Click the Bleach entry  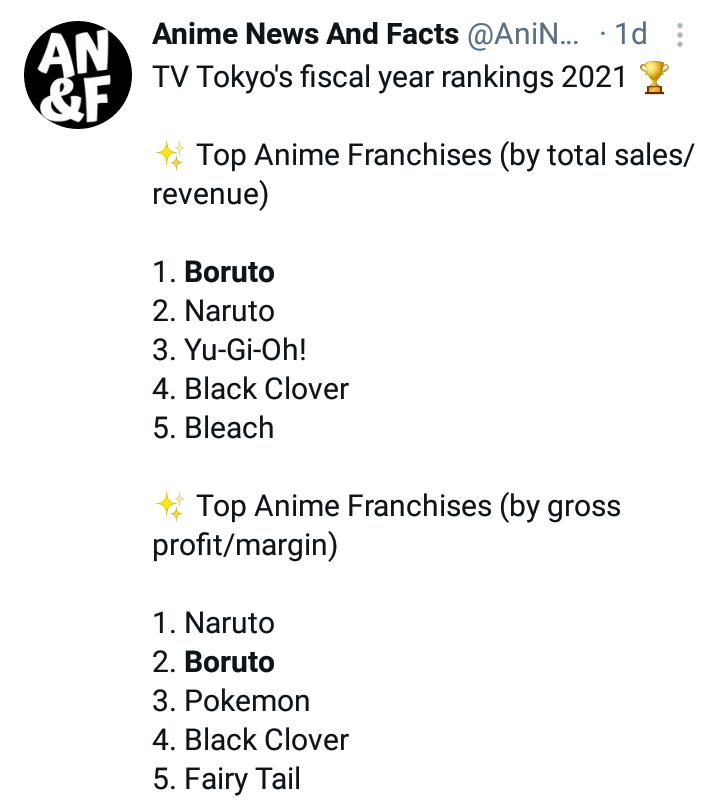coord(229,427)
